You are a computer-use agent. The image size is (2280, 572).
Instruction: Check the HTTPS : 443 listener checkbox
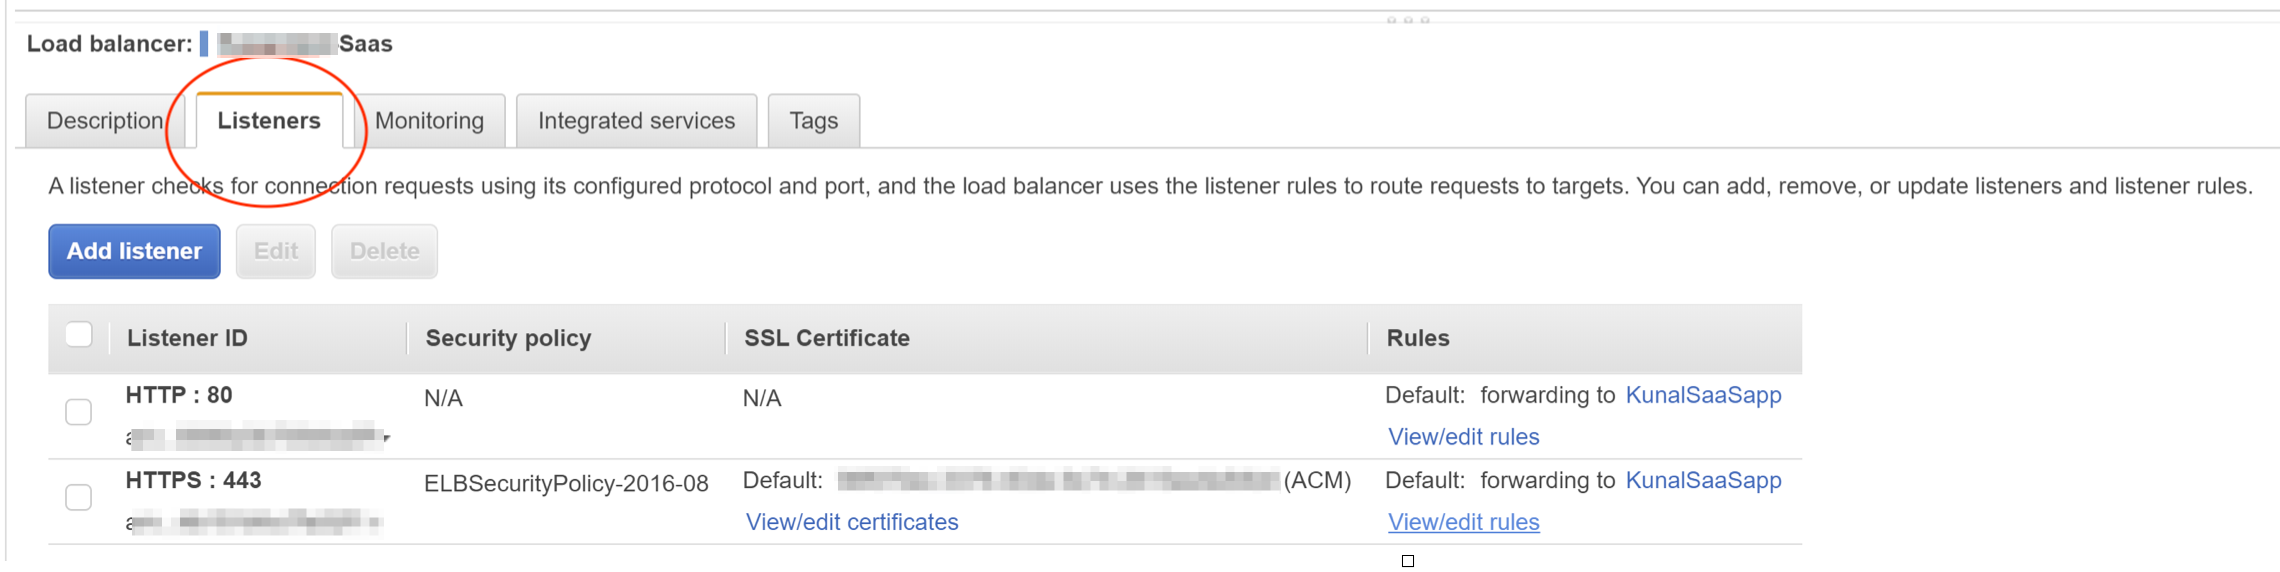coord(79,497)
